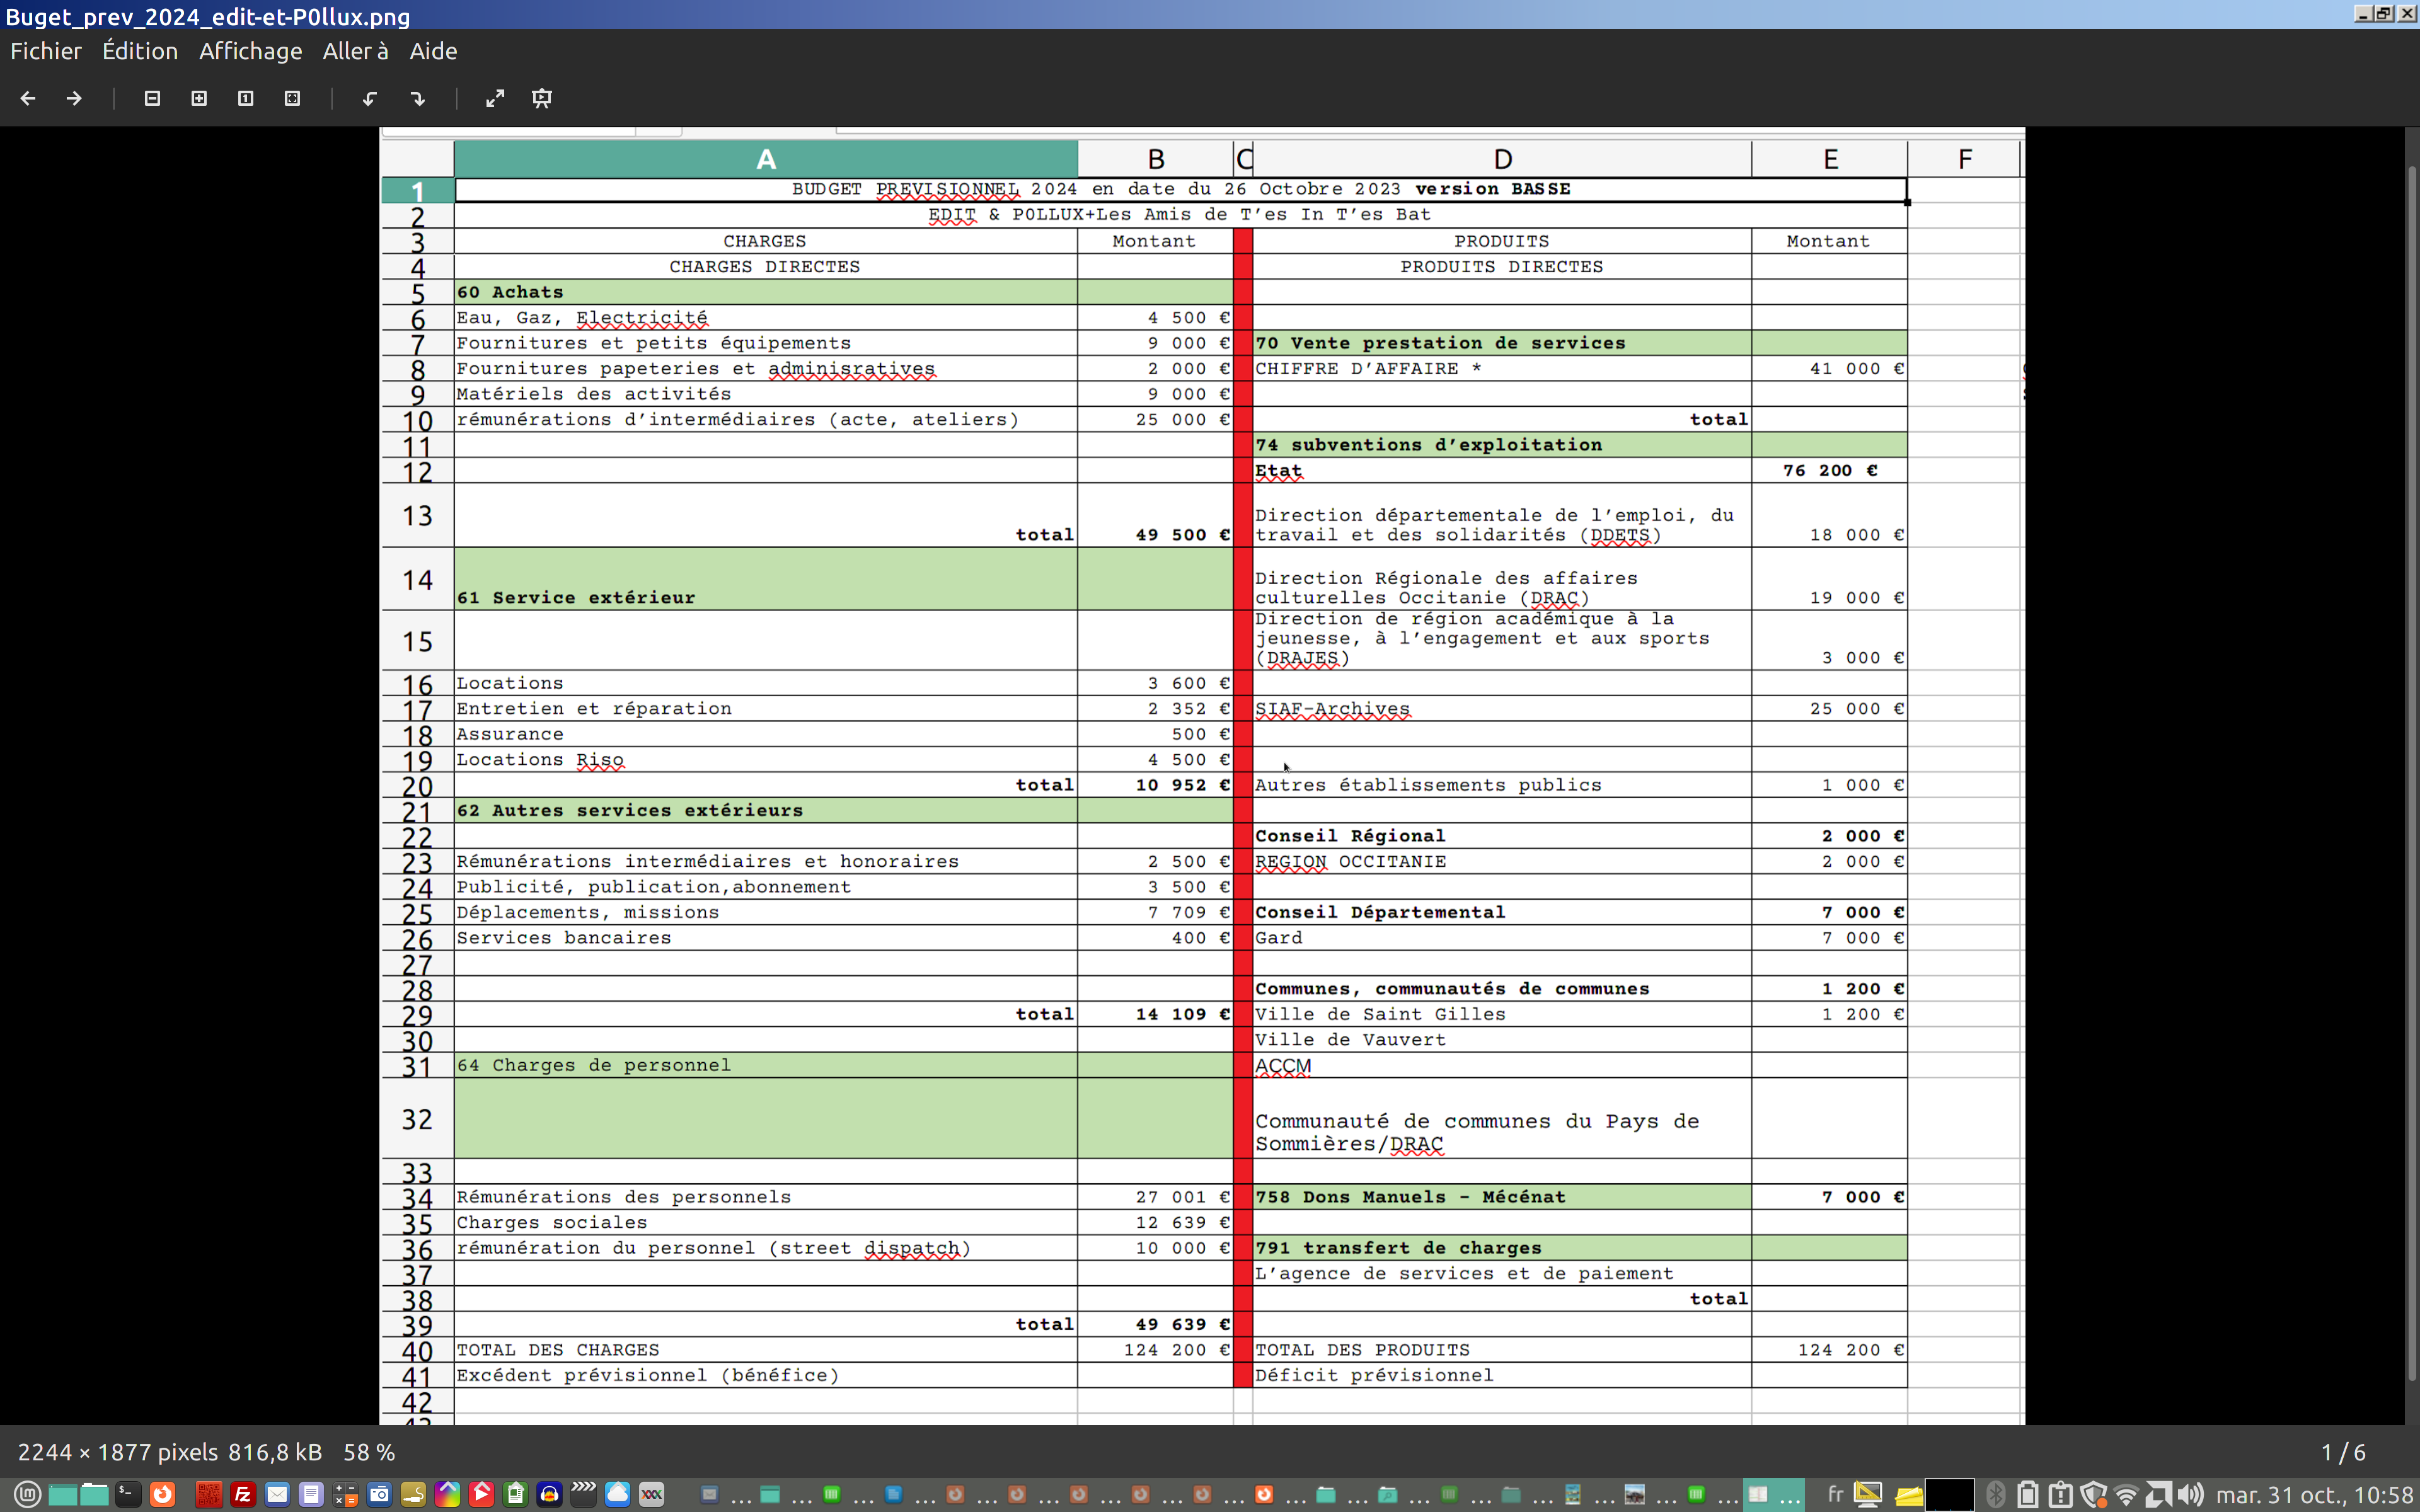Rotate the image clockwise

tap(417, 98)
